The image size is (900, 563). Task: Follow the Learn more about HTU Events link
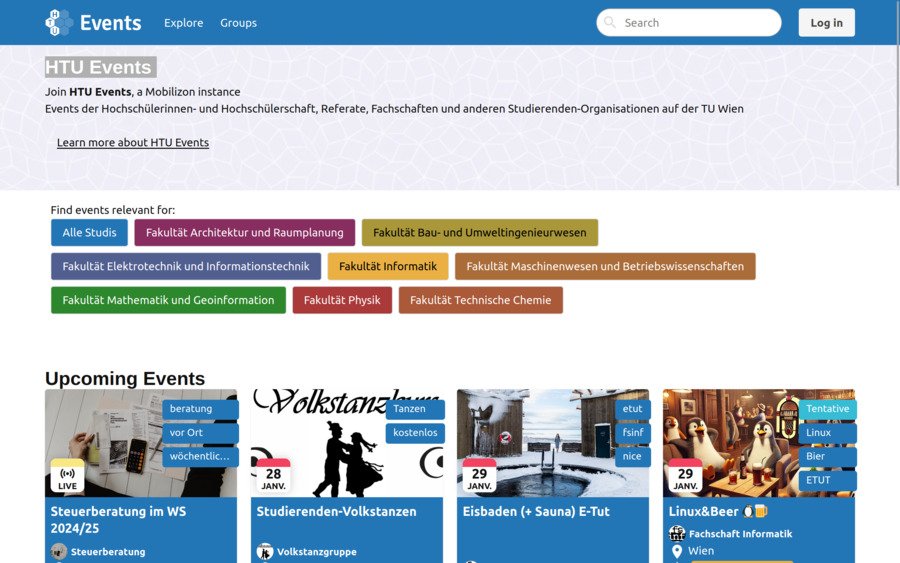pyautogui.click(x=133, y=142)
